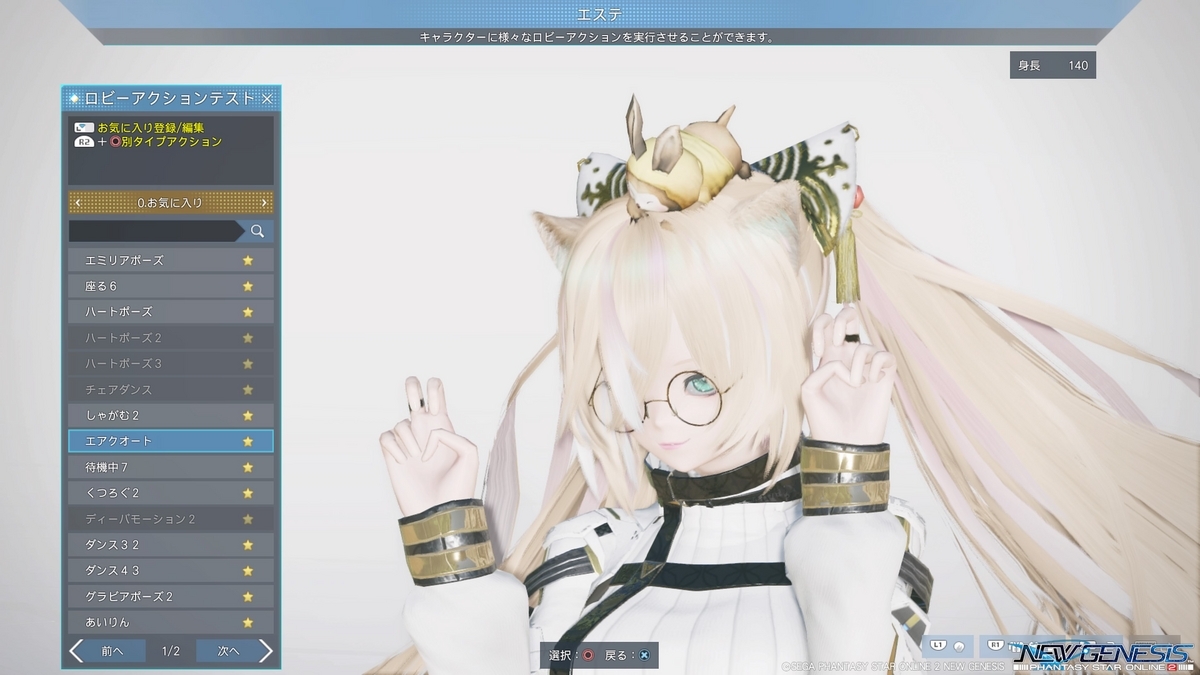The width and height of the screenshot is (1200, 675).
Task: Select チェアダンス action
Action: [x=171, y=390]
